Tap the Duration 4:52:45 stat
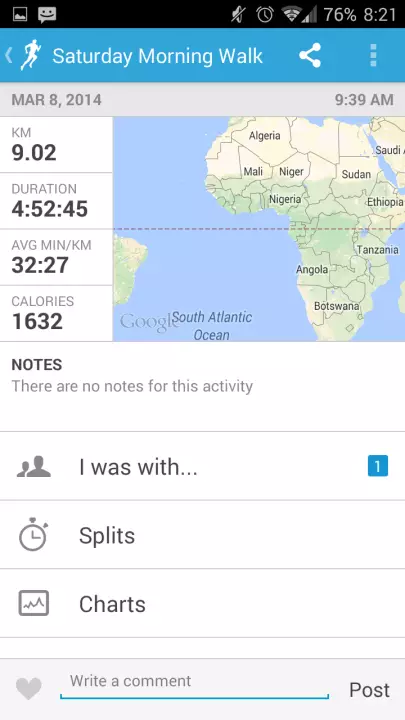Image resolution: width=405 pixels, height=720 pixels. point(56,201)
